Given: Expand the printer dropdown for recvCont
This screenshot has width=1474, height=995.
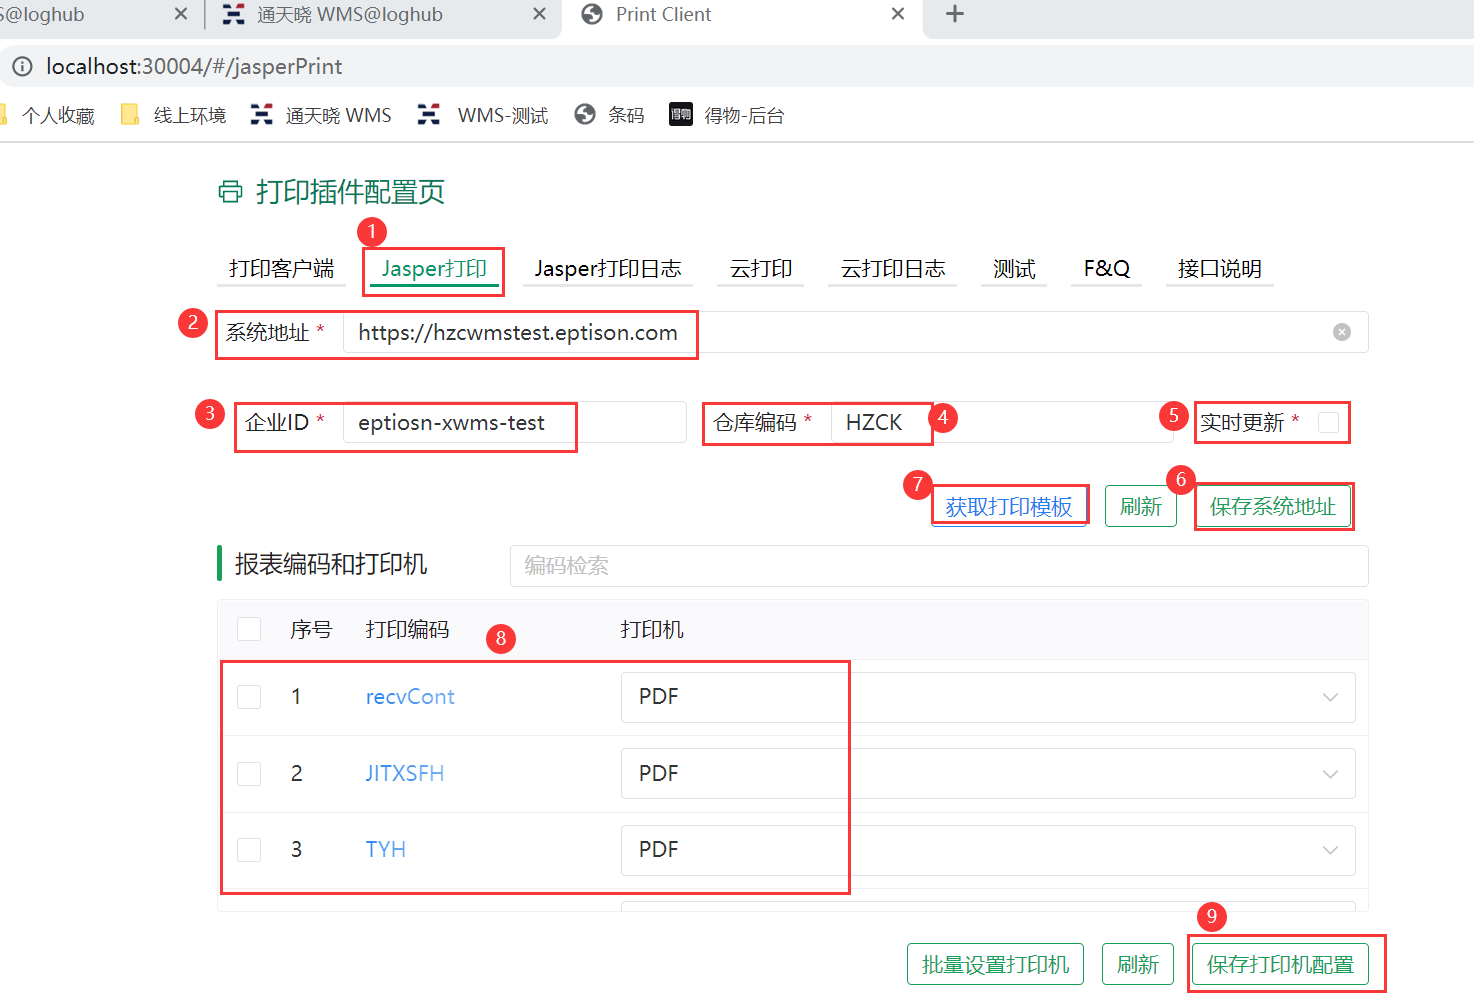Looking at the screenshot, I should point(1329,697).
